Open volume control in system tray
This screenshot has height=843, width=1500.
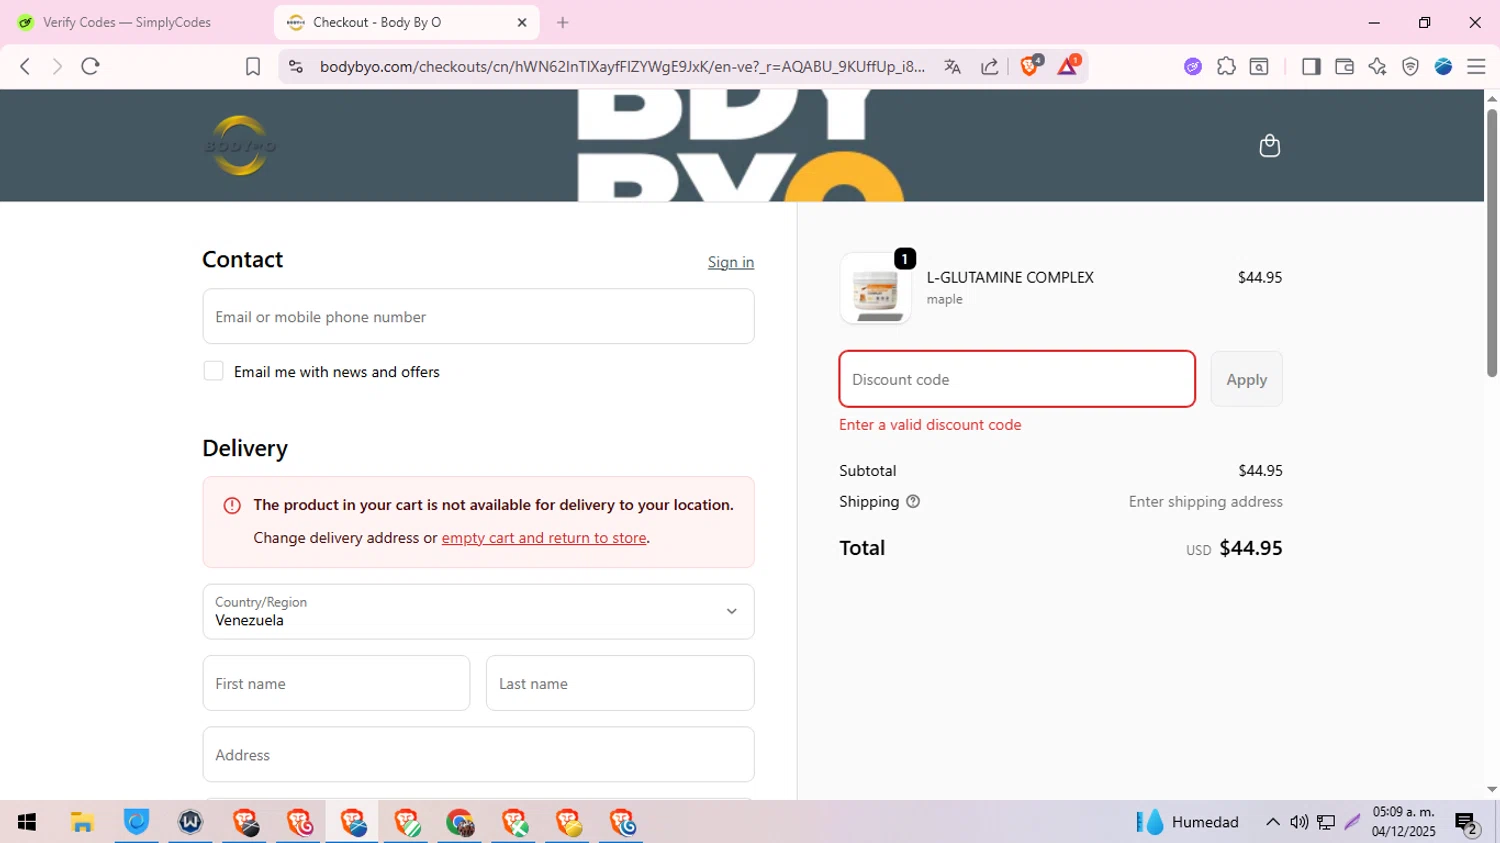pos(1299,822)
